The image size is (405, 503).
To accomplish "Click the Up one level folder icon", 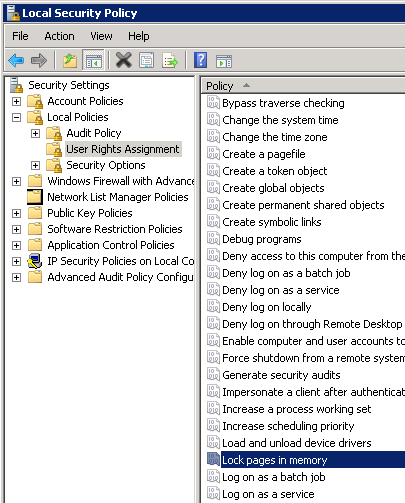I will click(x=70, y=61).
